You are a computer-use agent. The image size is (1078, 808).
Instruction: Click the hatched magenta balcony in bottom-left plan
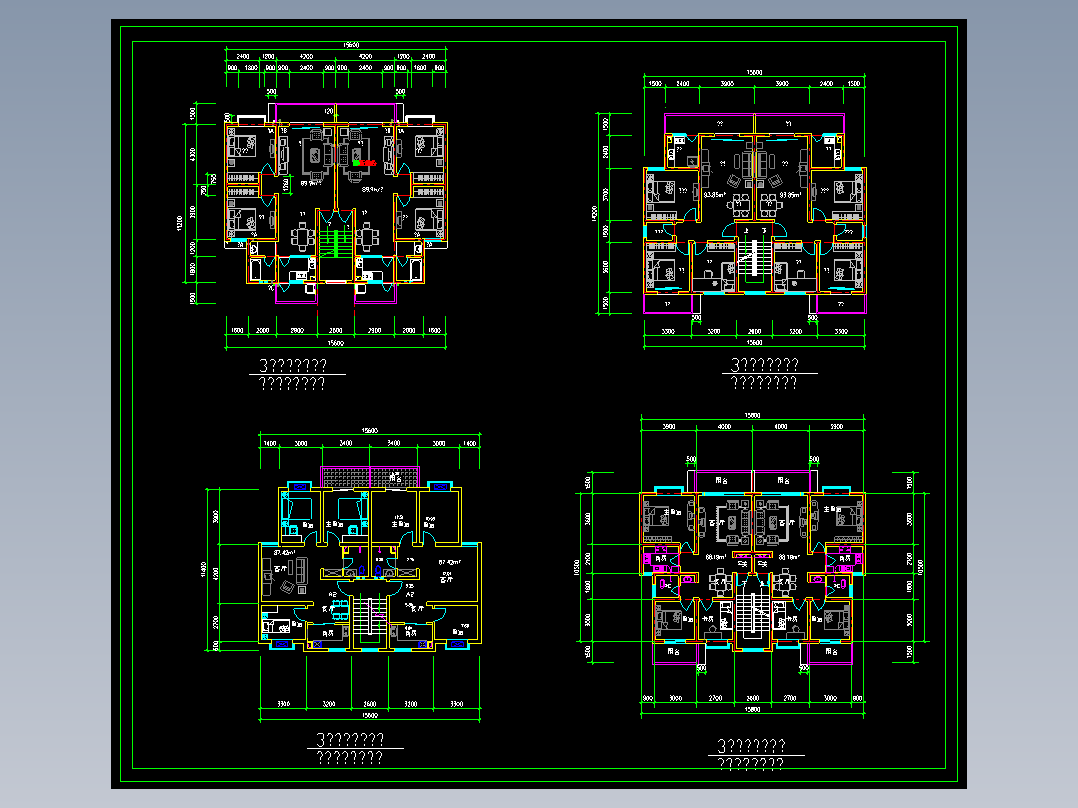point(370,477)
